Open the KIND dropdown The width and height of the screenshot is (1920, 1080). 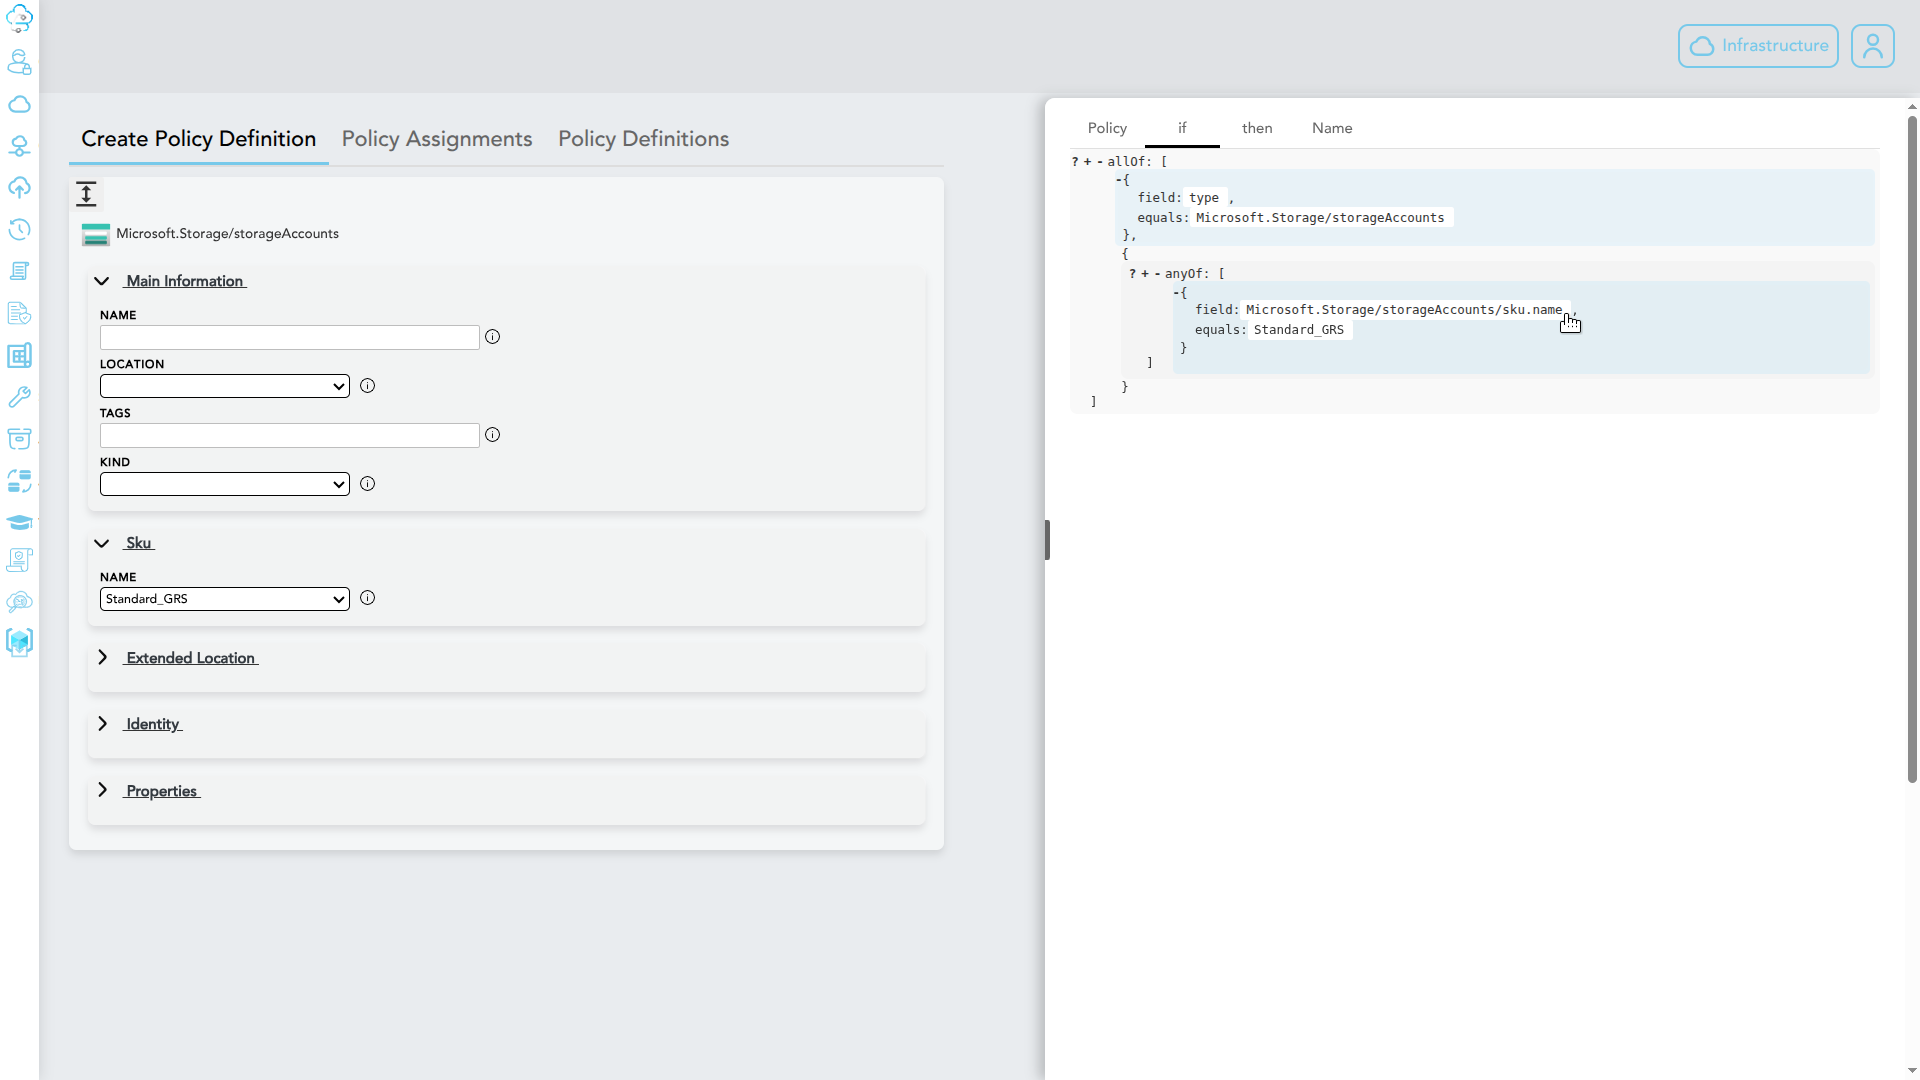[225, 484]
